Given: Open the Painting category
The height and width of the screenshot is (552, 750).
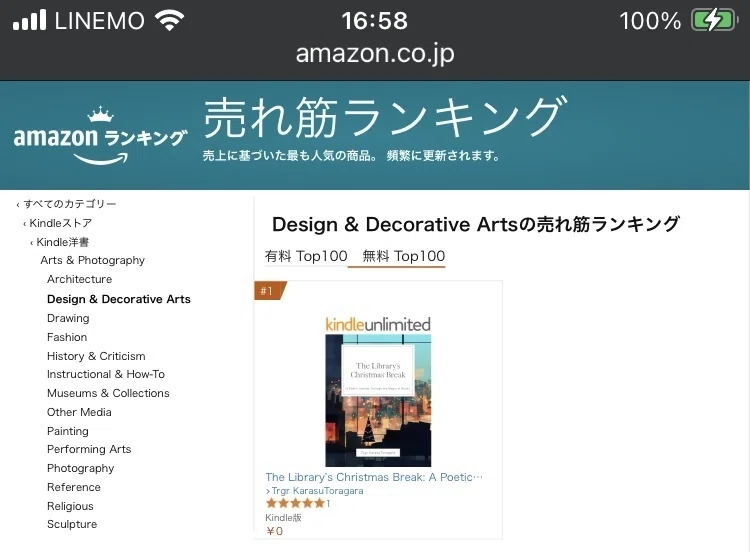Looking at the screenshot, I should tap(67, 431).
